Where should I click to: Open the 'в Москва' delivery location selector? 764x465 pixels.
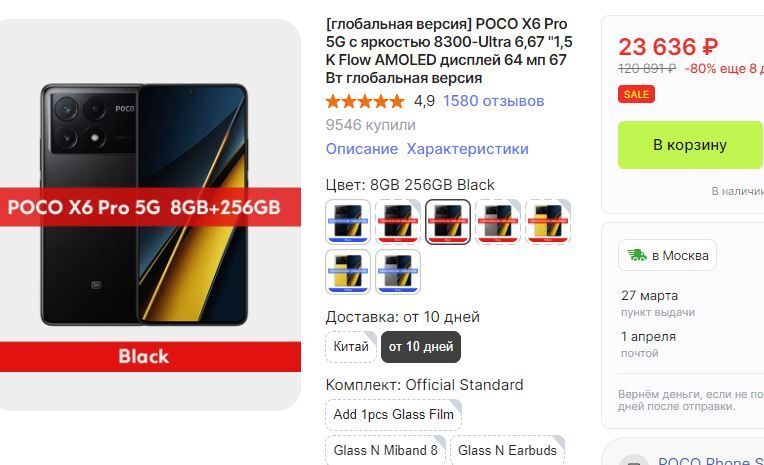pos(668,255)
